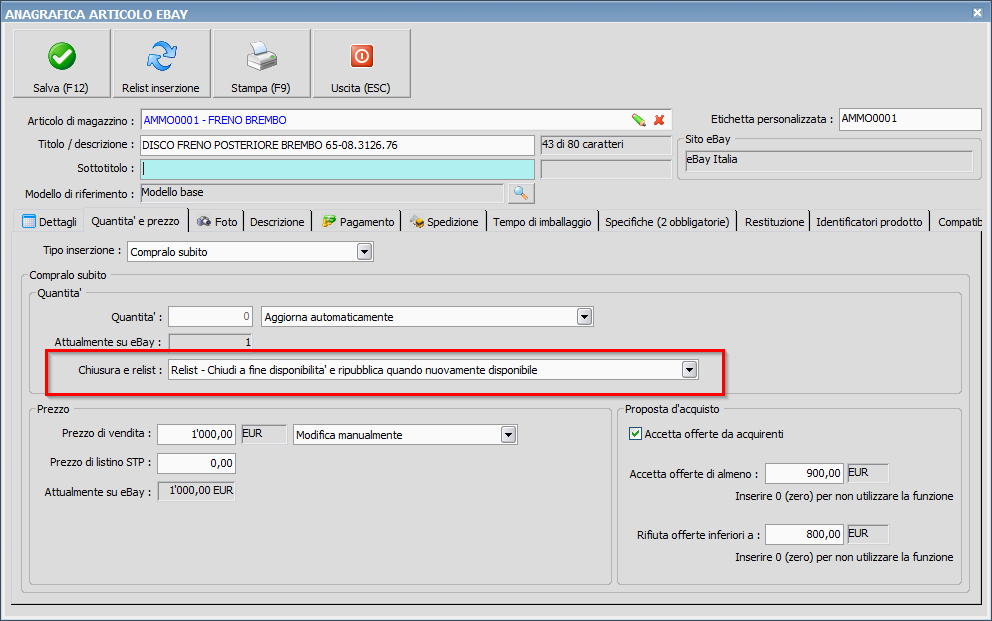Click the Prezzo di vendita field
The width and height of the screenshot is (992, 621).
(196, 434)
